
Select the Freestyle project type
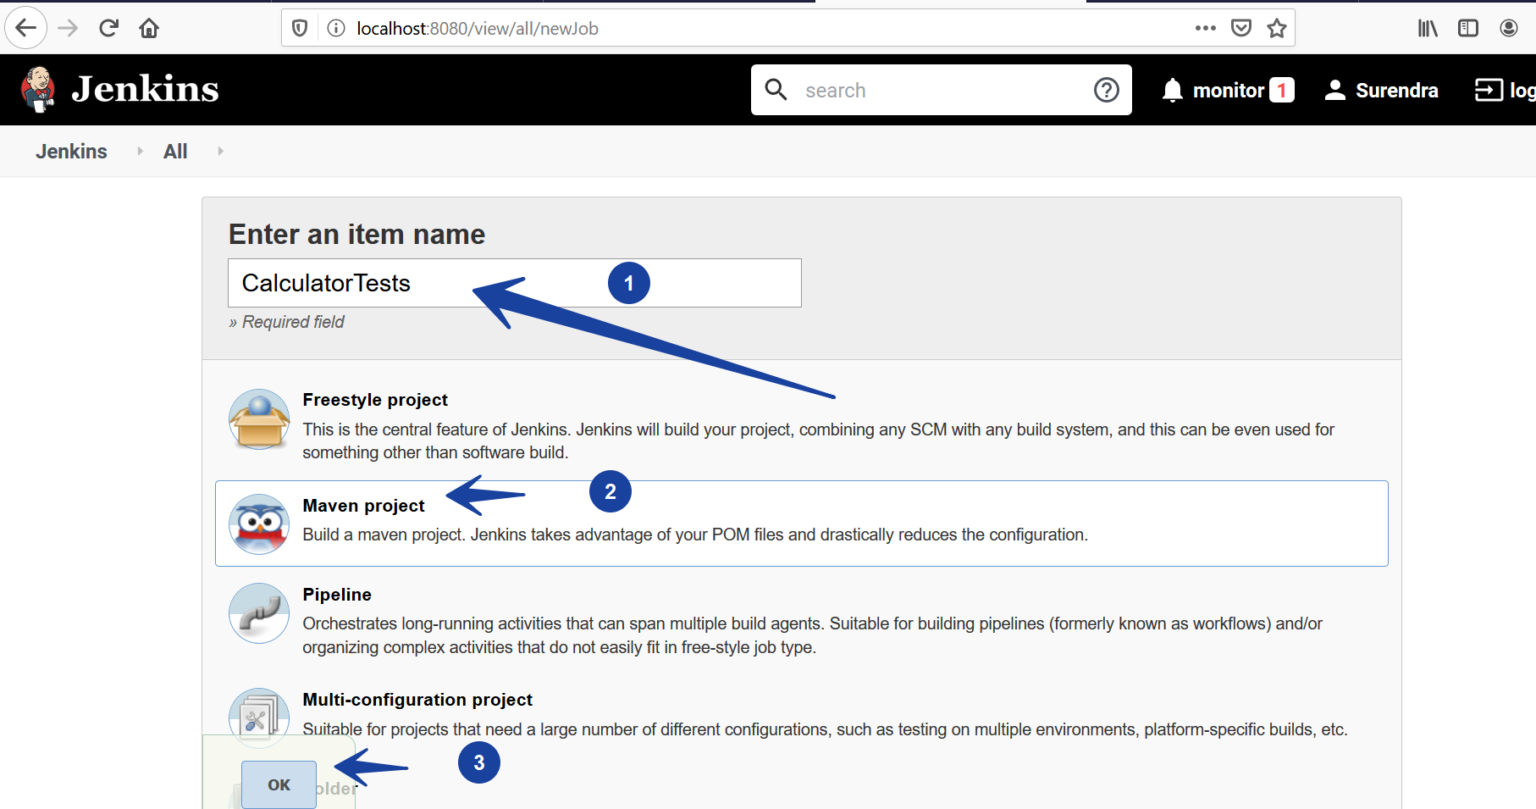375,400
